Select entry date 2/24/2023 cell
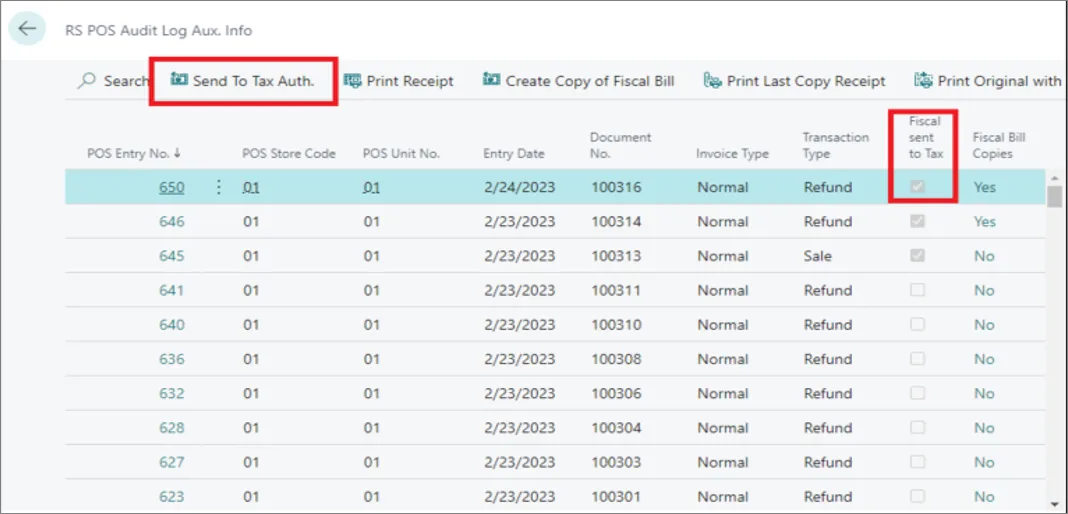1068x514 pixels. tap(519, 187)
